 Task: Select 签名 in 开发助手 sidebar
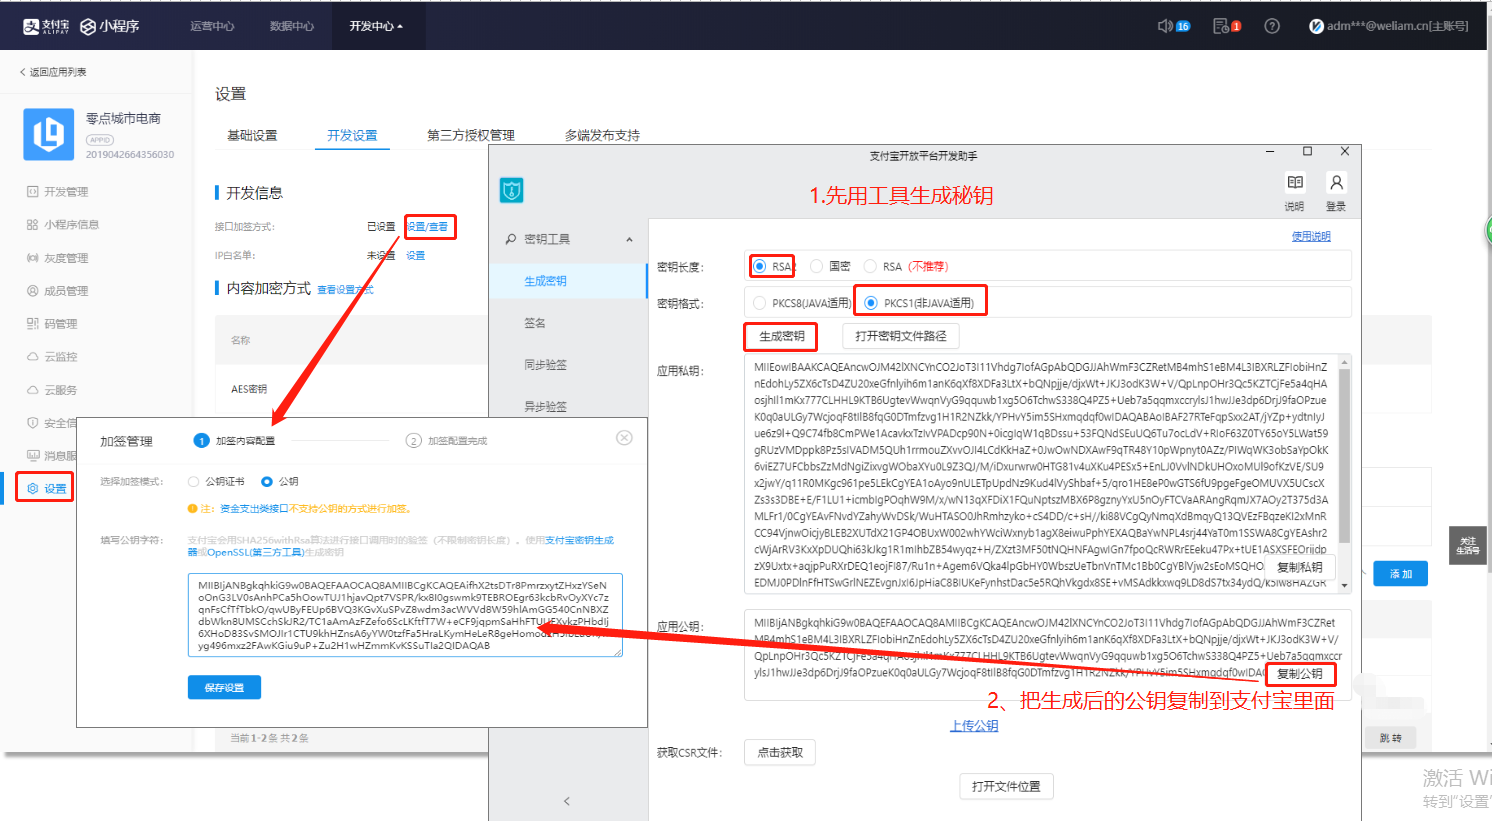[x=535, y=323]
